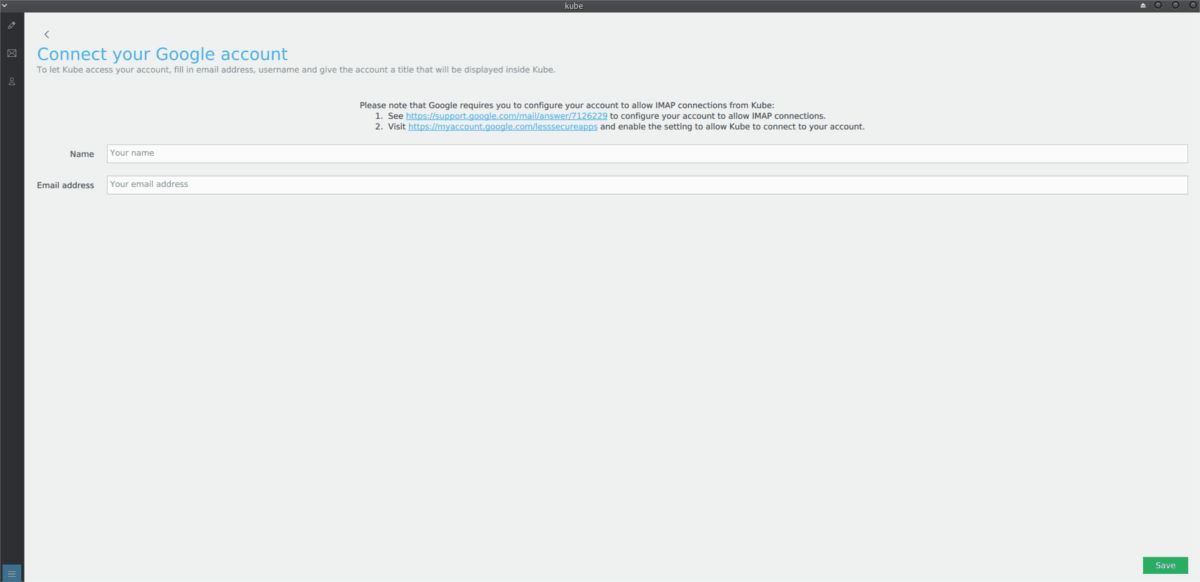Focus the 'Your name' input field
This screenshot has width=1200, height=582.
(x=647, y=154)
